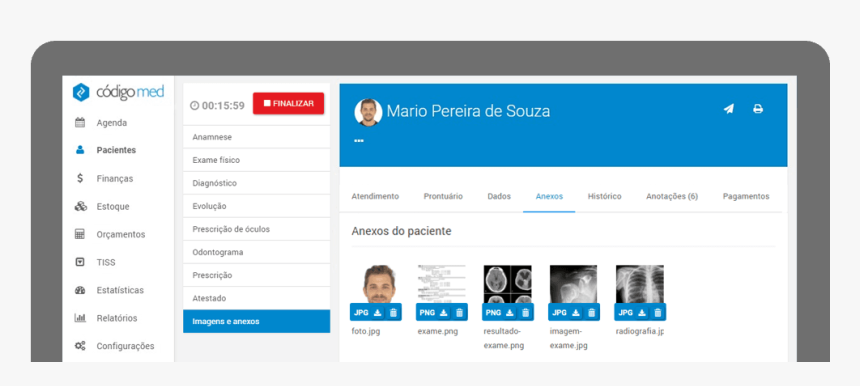Viewport: 860px width, 386px height.
Task: Open the Diagnóstico section
Action: (x=257, y=183)
